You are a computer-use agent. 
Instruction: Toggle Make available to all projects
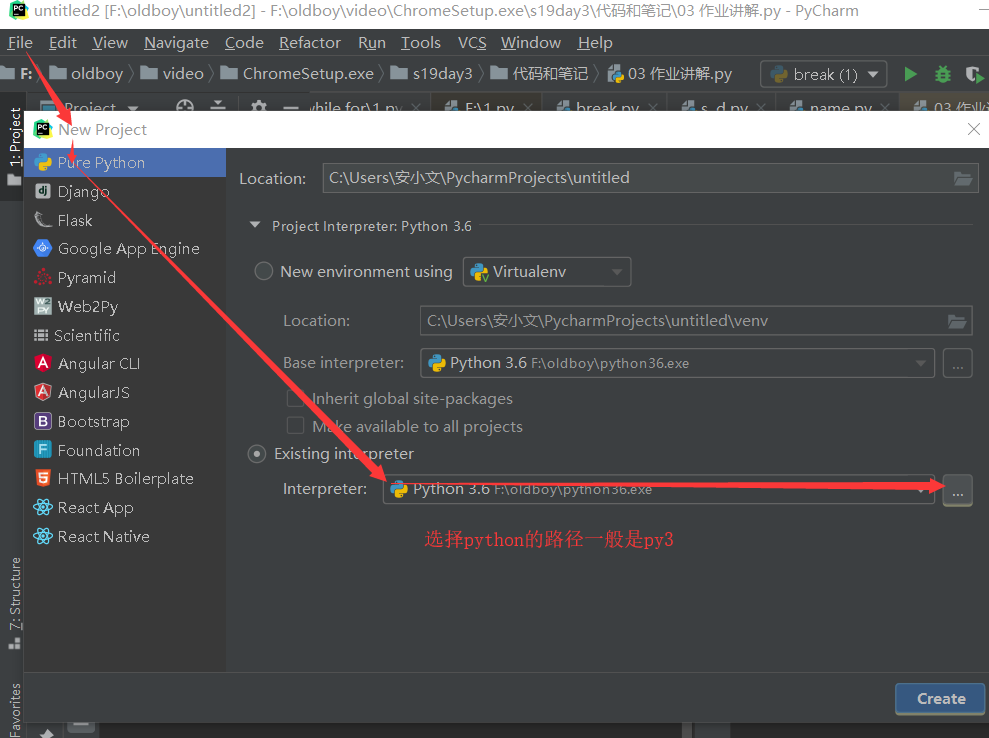tap(295, 426)
